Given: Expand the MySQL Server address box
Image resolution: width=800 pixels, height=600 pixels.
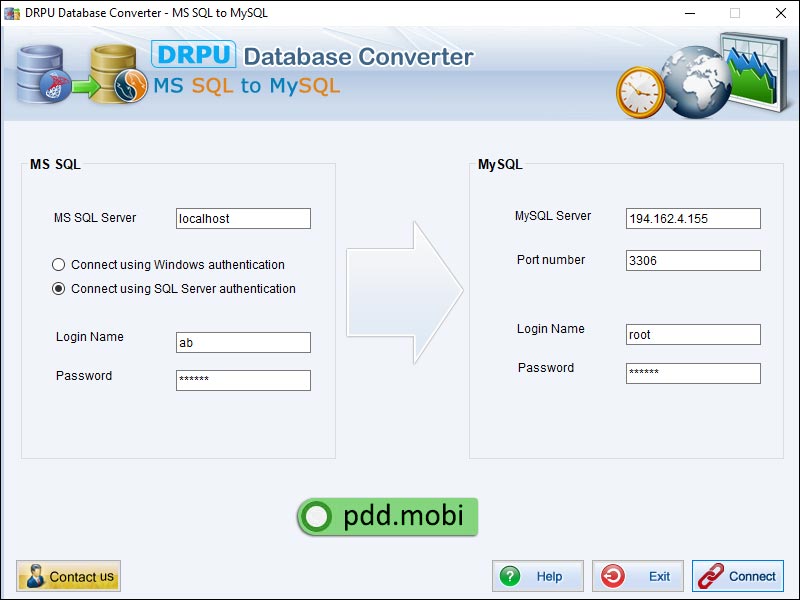Looking at the screenshot, I should click(693, 218).
